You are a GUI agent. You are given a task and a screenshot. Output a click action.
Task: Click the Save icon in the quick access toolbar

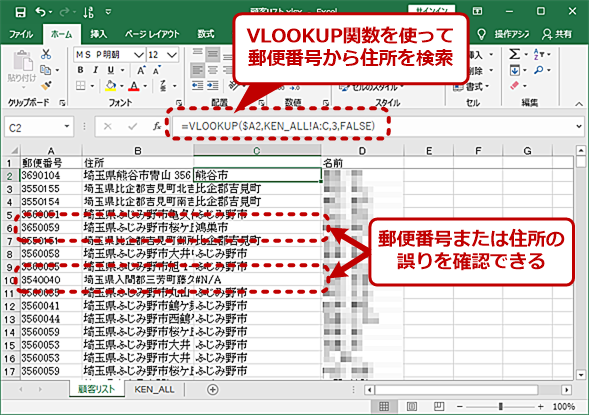pos(20,12)
